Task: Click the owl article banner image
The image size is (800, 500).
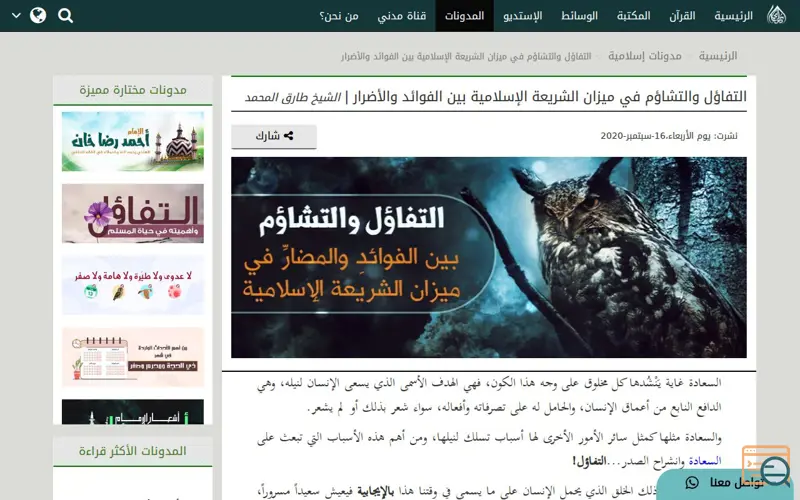Action: coord(489,257)
